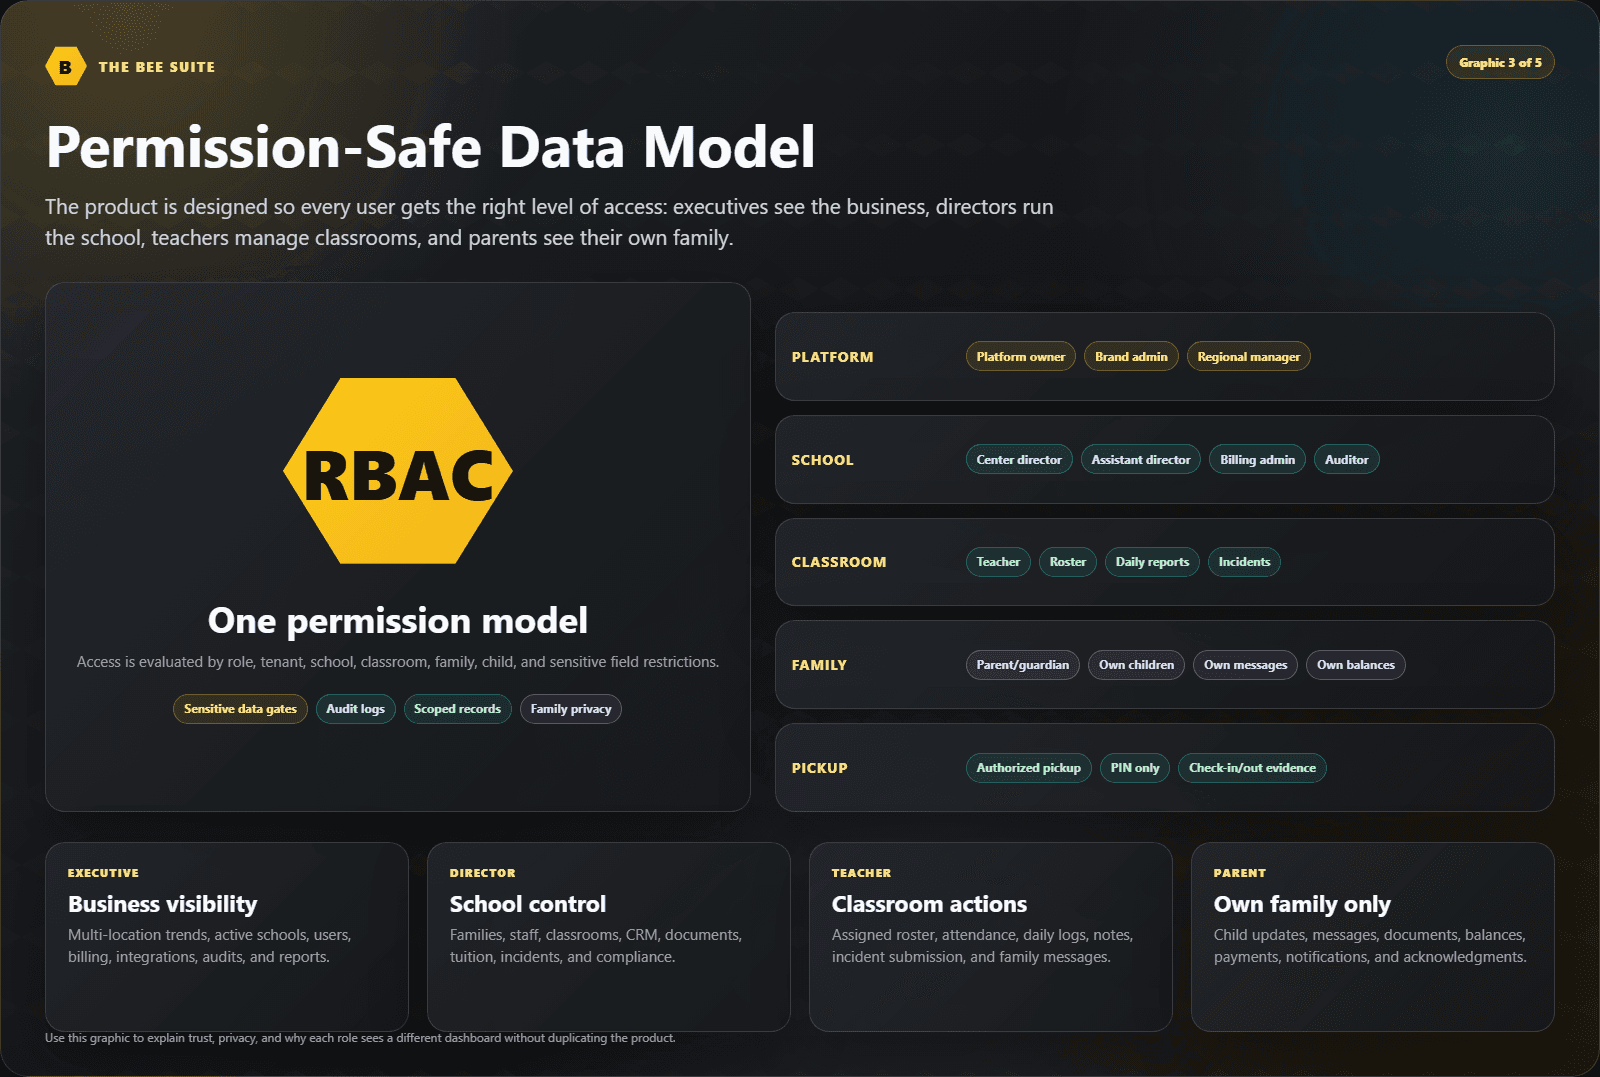
Task: Click the 'Families, staff, classrooms' director description
Action: 596,946
